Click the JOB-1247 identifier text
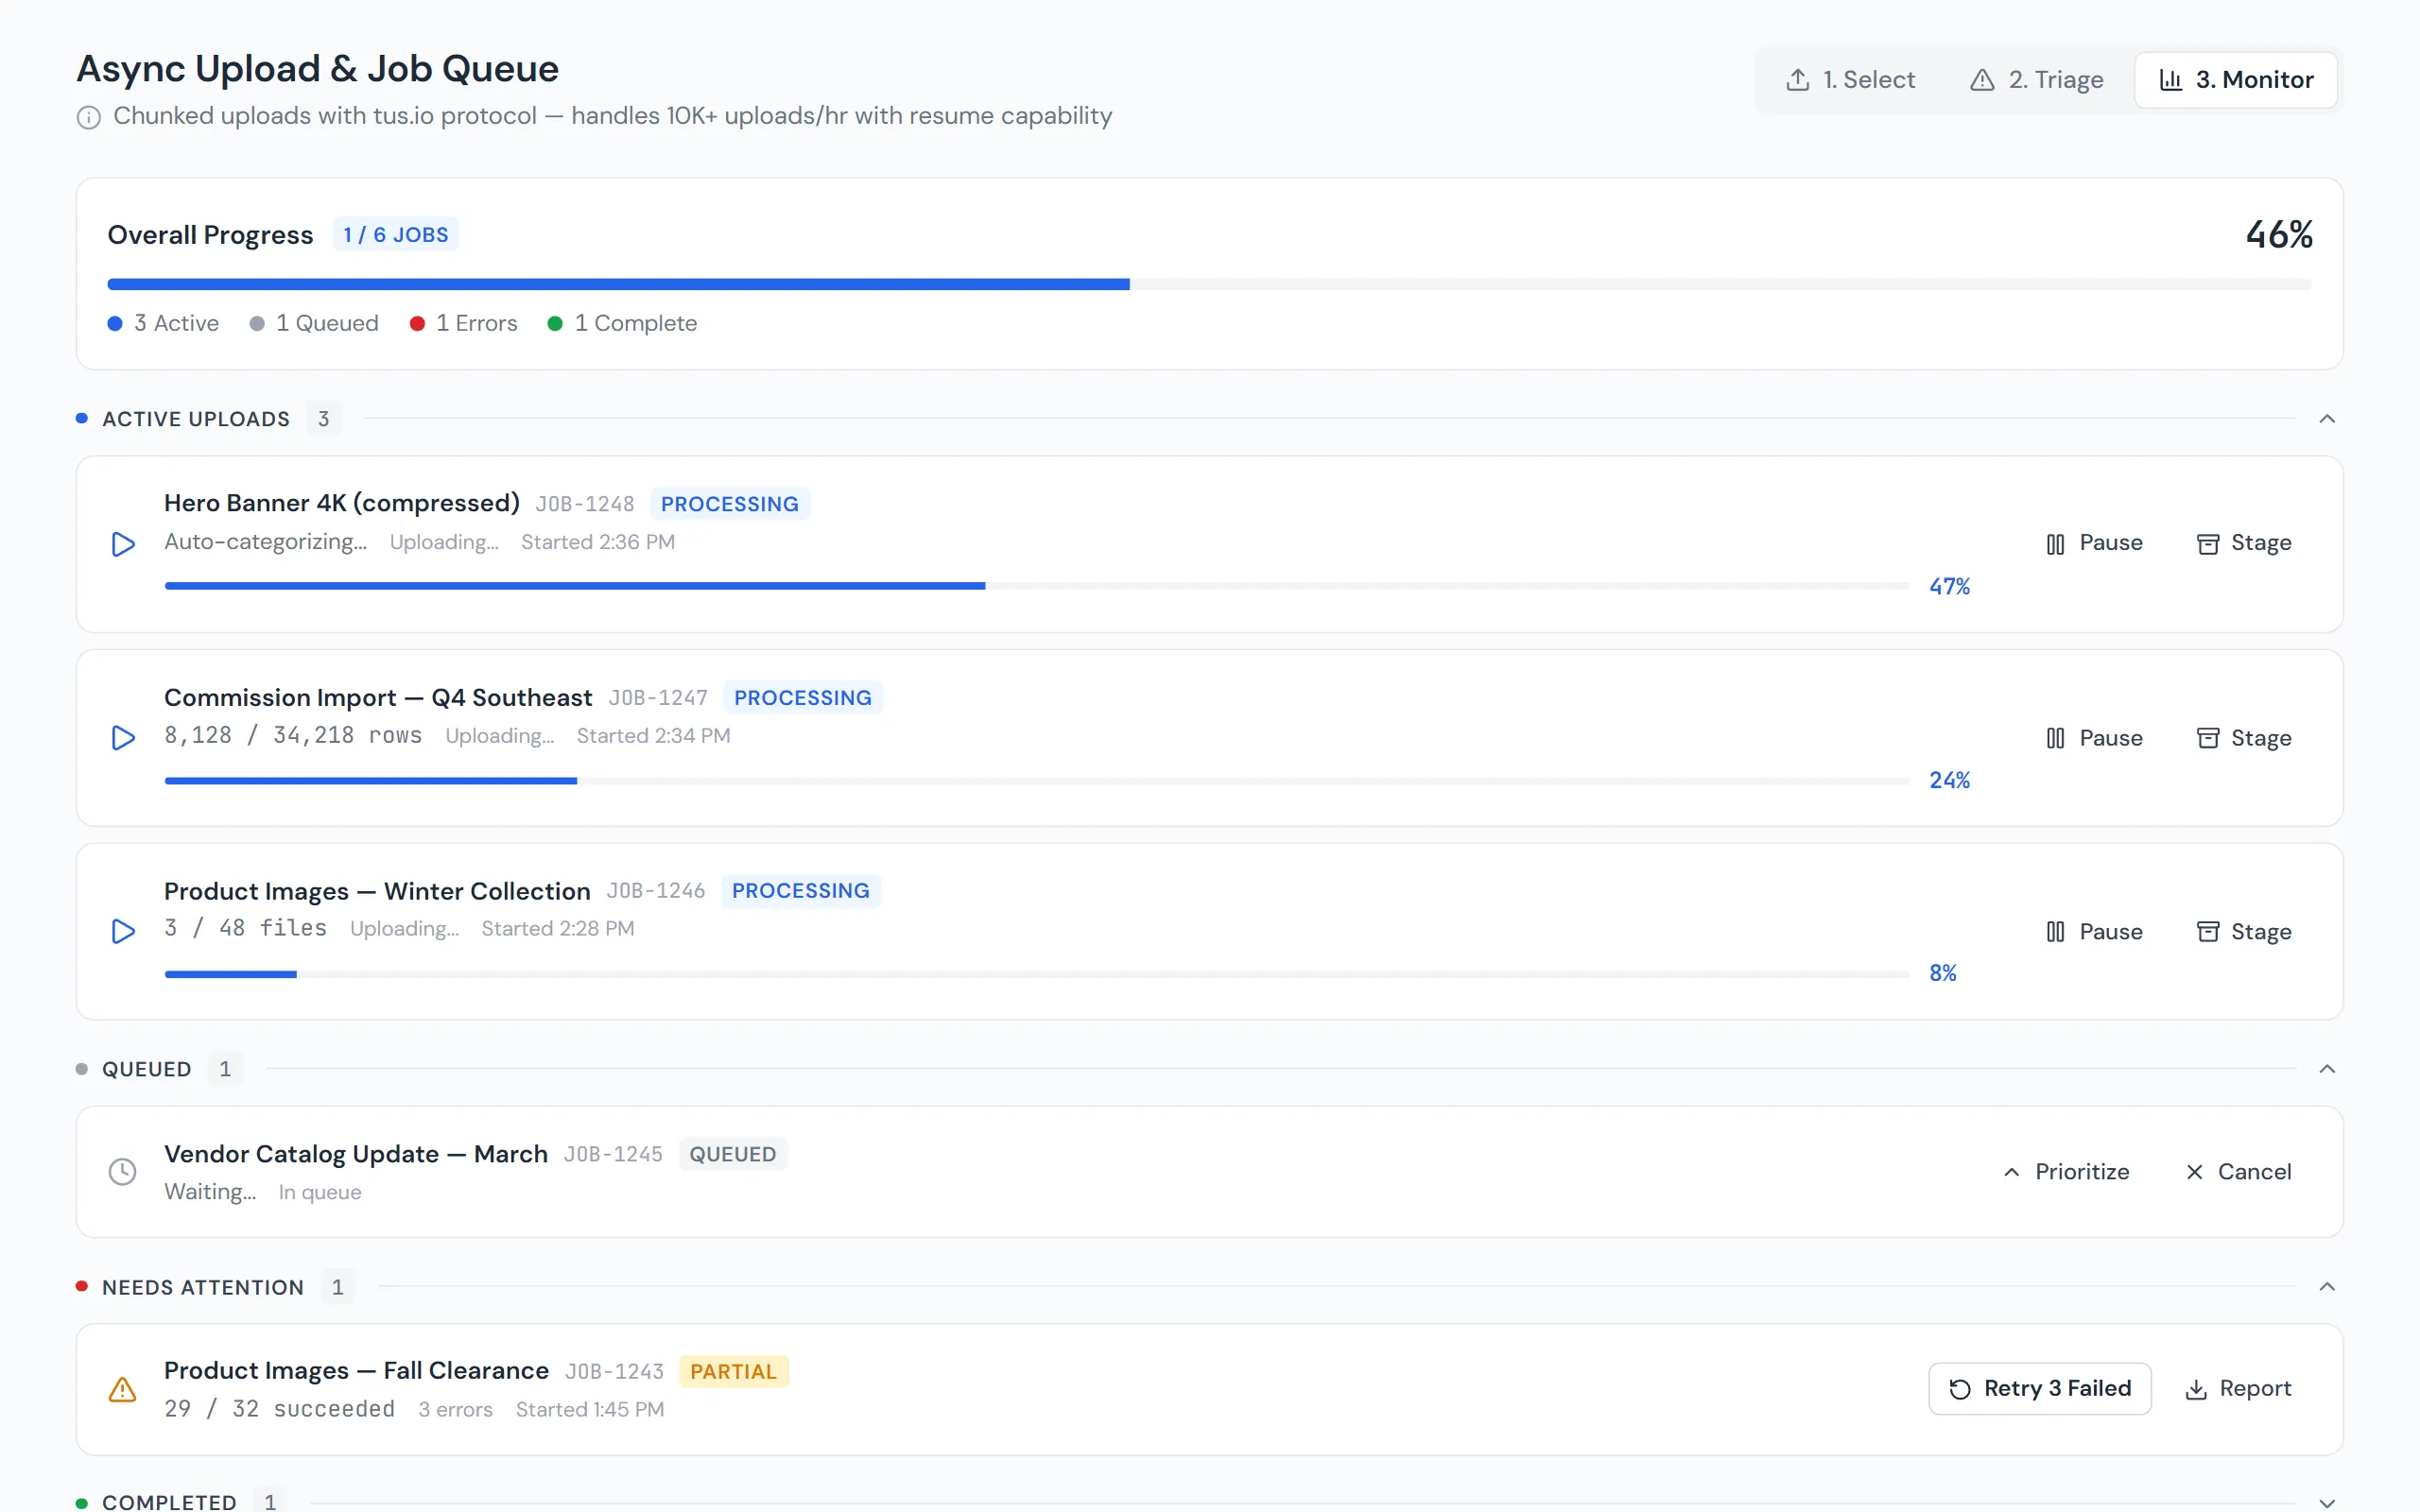This screenshot has width=2420, height=1512. coord(658,698)
